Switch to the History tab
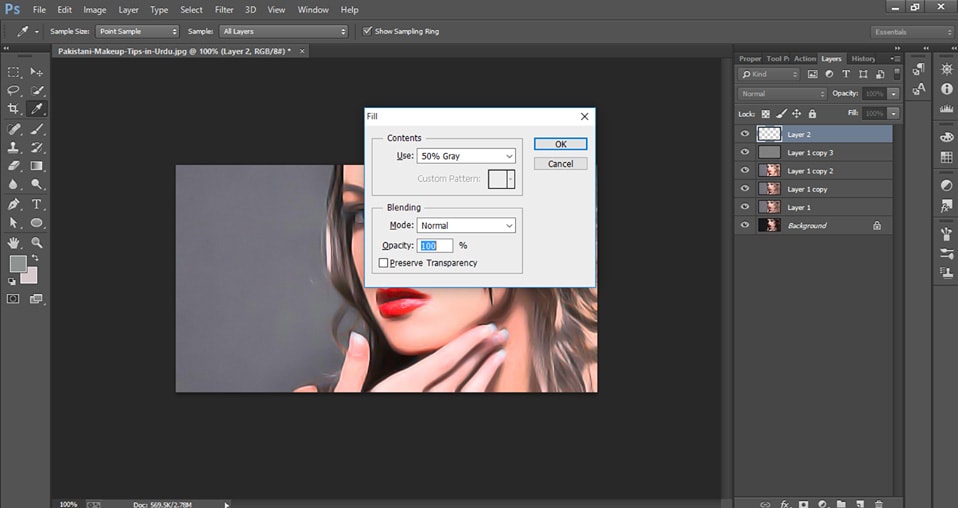Viewport: 958px width, 508px height. 863,58
